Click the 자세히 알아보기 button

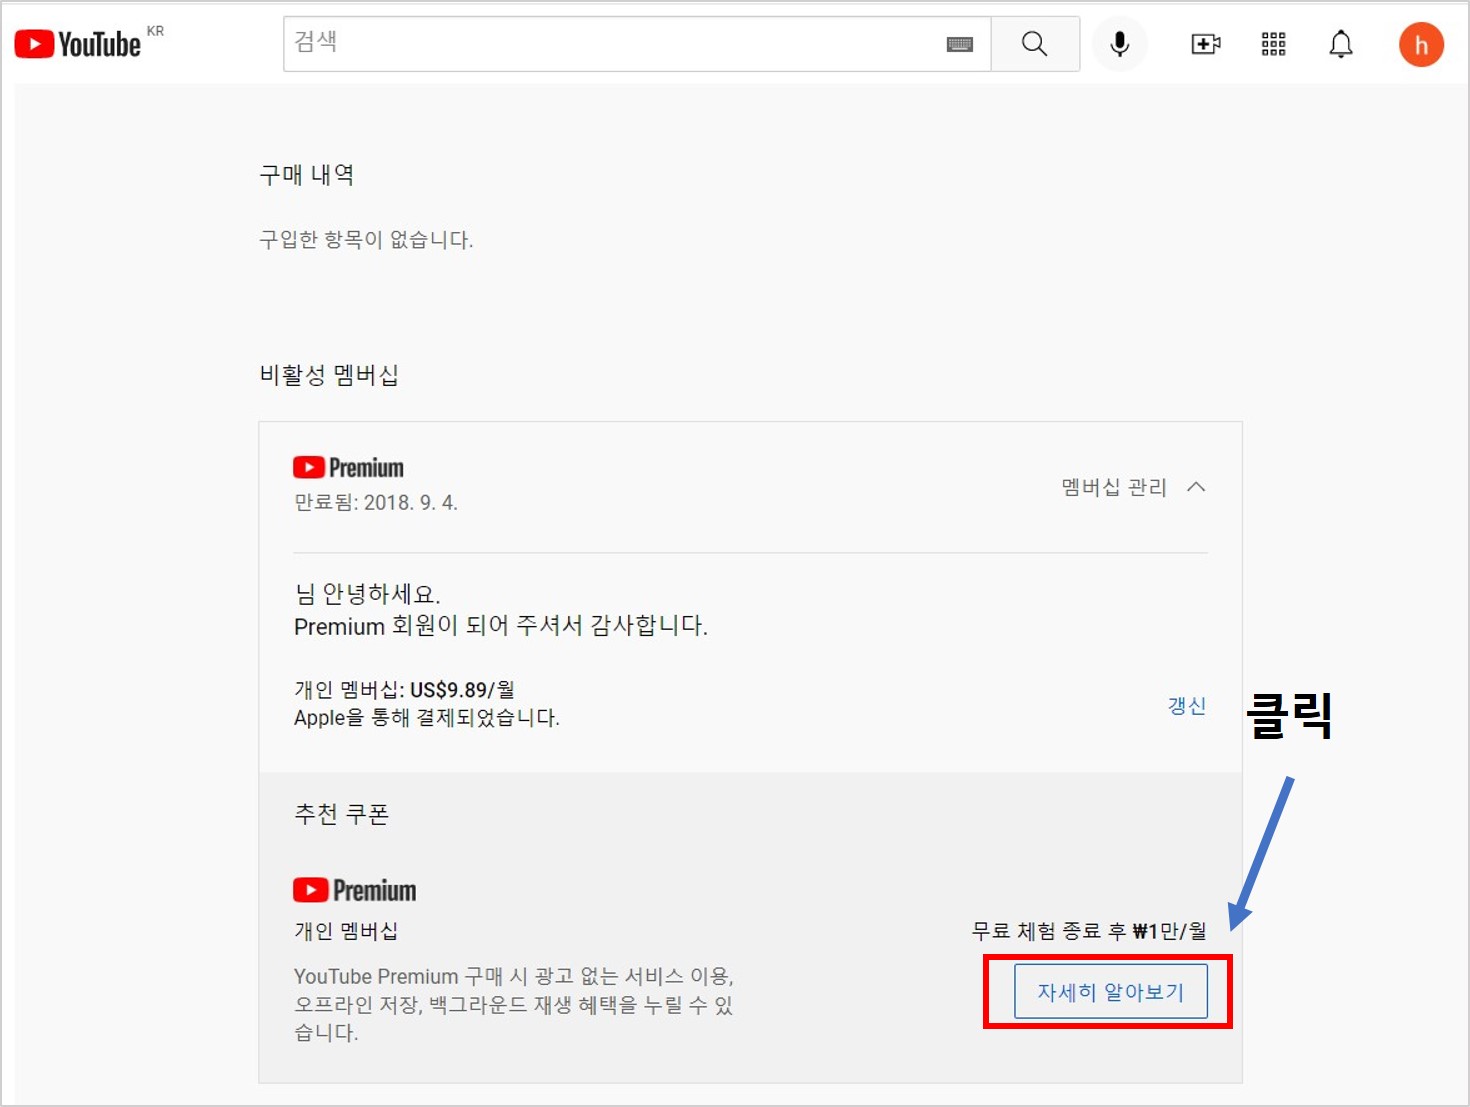[x=1111, y=991]
